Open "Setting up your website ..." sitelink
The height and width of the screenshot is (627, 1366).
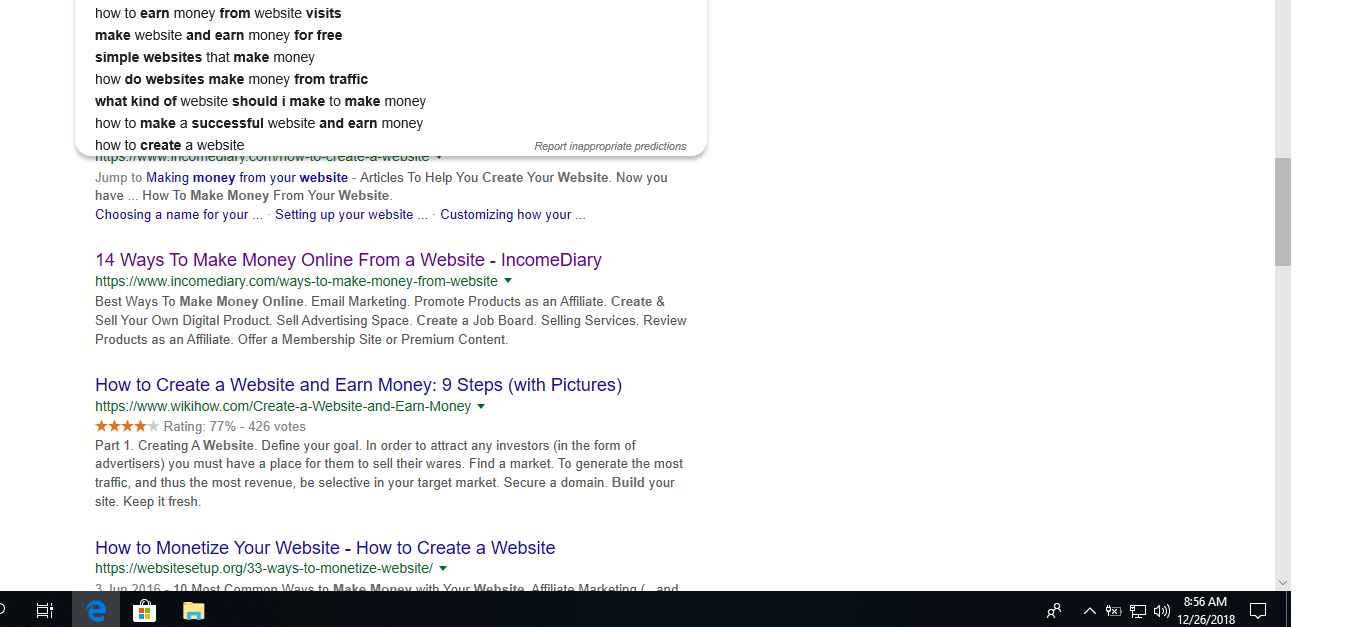point(351,214)
